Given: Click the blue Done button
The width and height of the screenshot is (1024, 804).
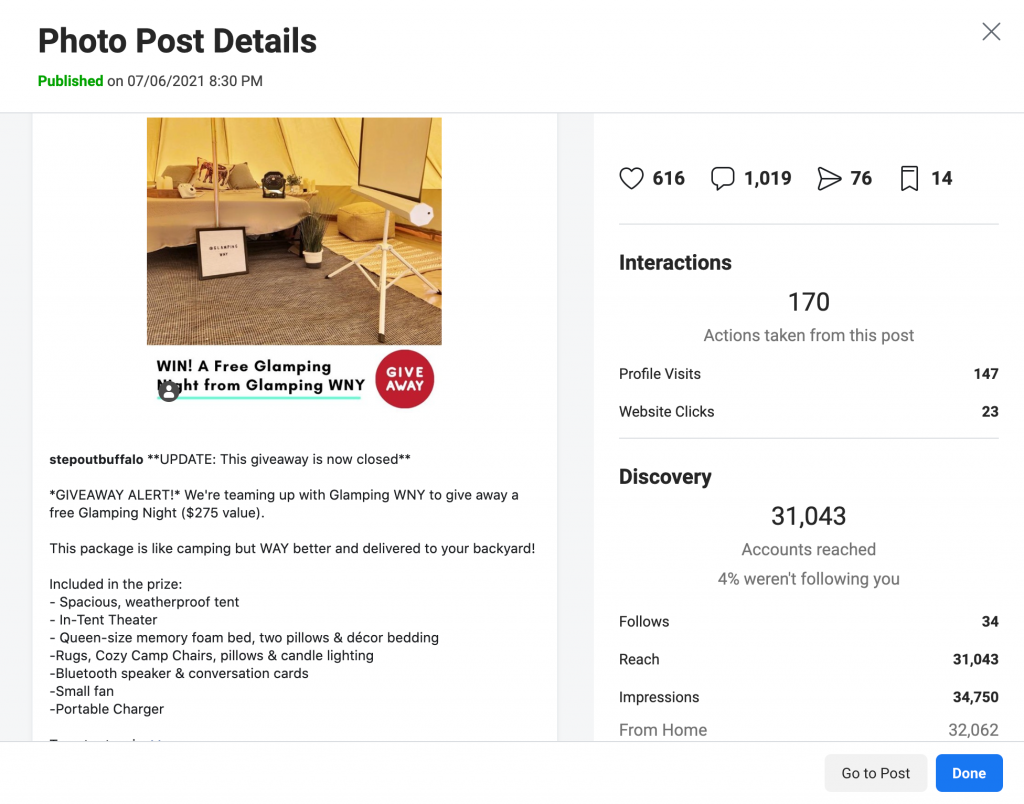Looking at the screenshot, I should [x=968, y=773].
